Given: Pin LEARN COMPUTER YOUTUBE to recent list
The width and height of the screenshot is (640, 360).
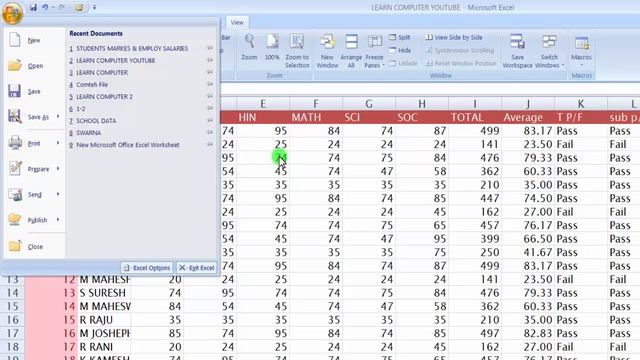Looking at the screenshot, I should [x=210, y=60].
